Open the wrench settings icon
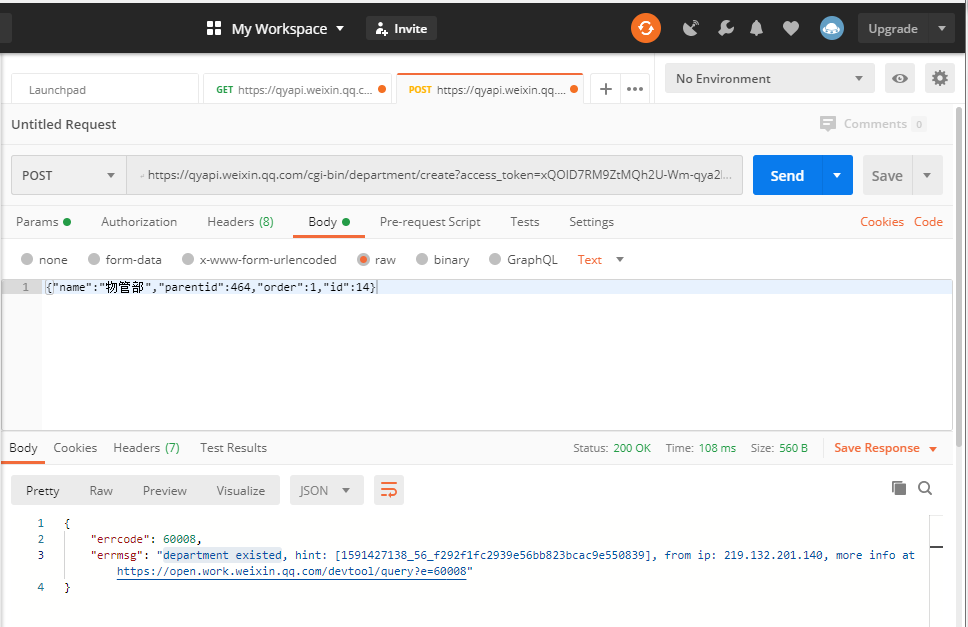The height and width of the screenshot is (627, 968). tap(726, 28)
